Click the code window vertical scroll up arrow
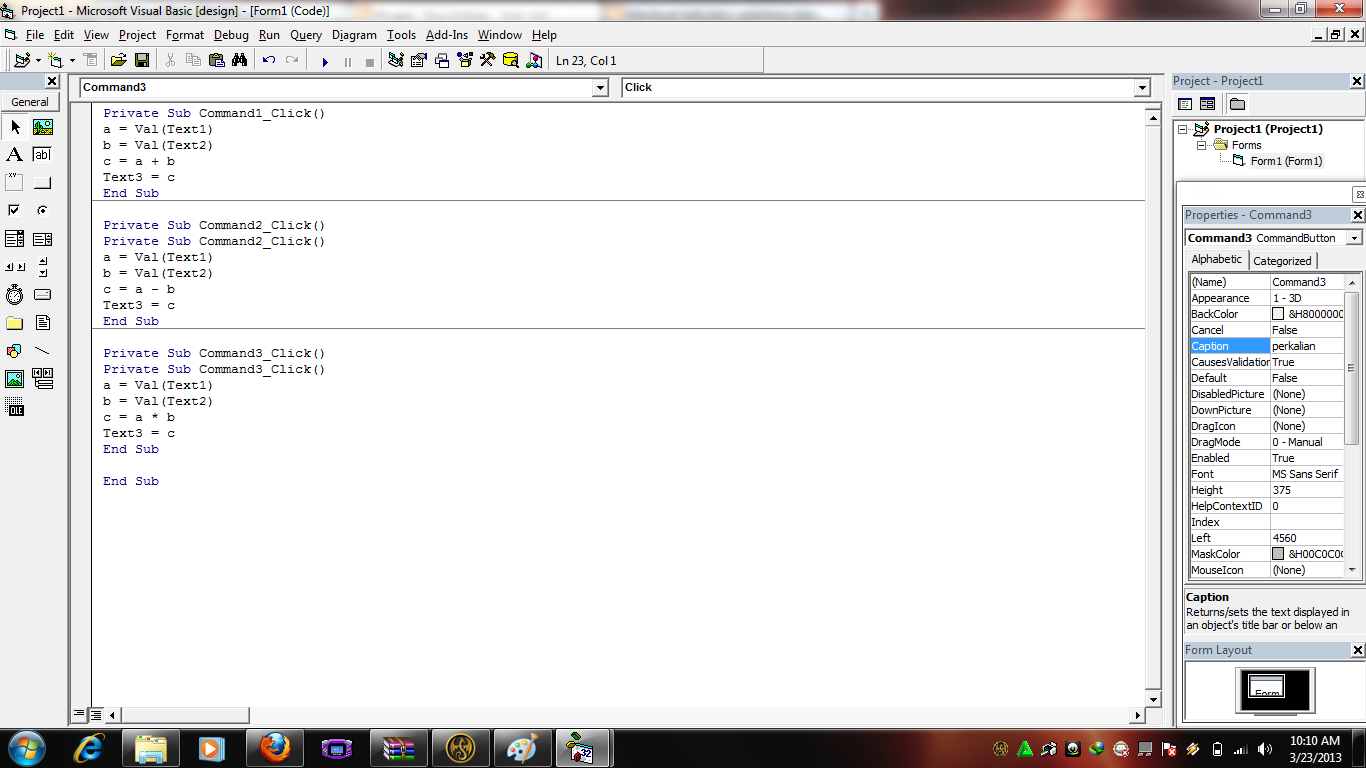 pyautogui.click(x=1153, y=119)
